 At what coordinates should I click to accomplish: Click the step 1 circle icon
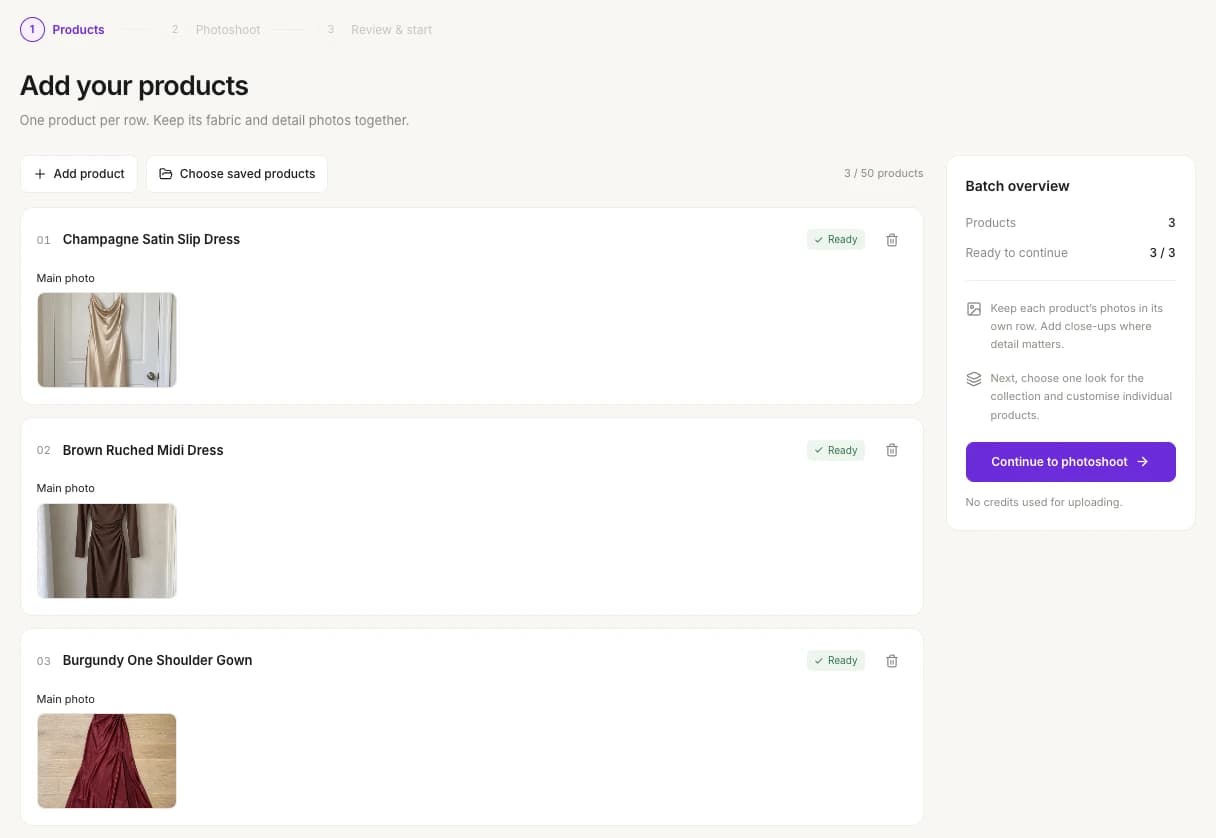pos(32,30)
